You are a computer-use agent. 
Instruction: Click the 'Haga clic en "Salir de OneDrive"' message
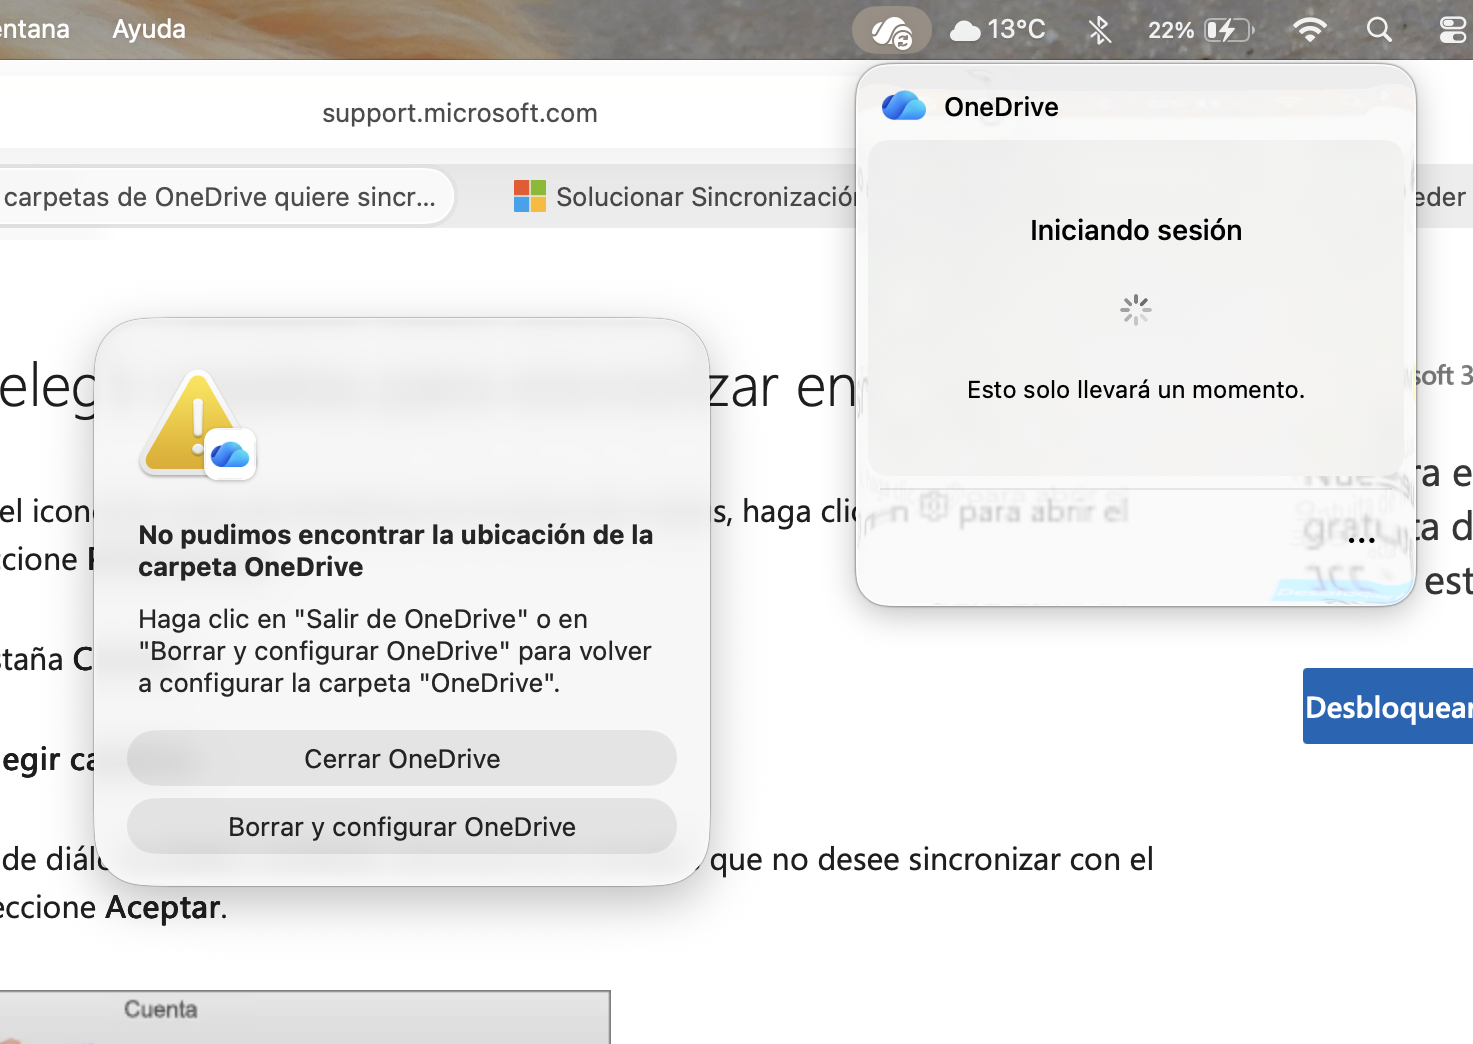click(x=395, y=651)
